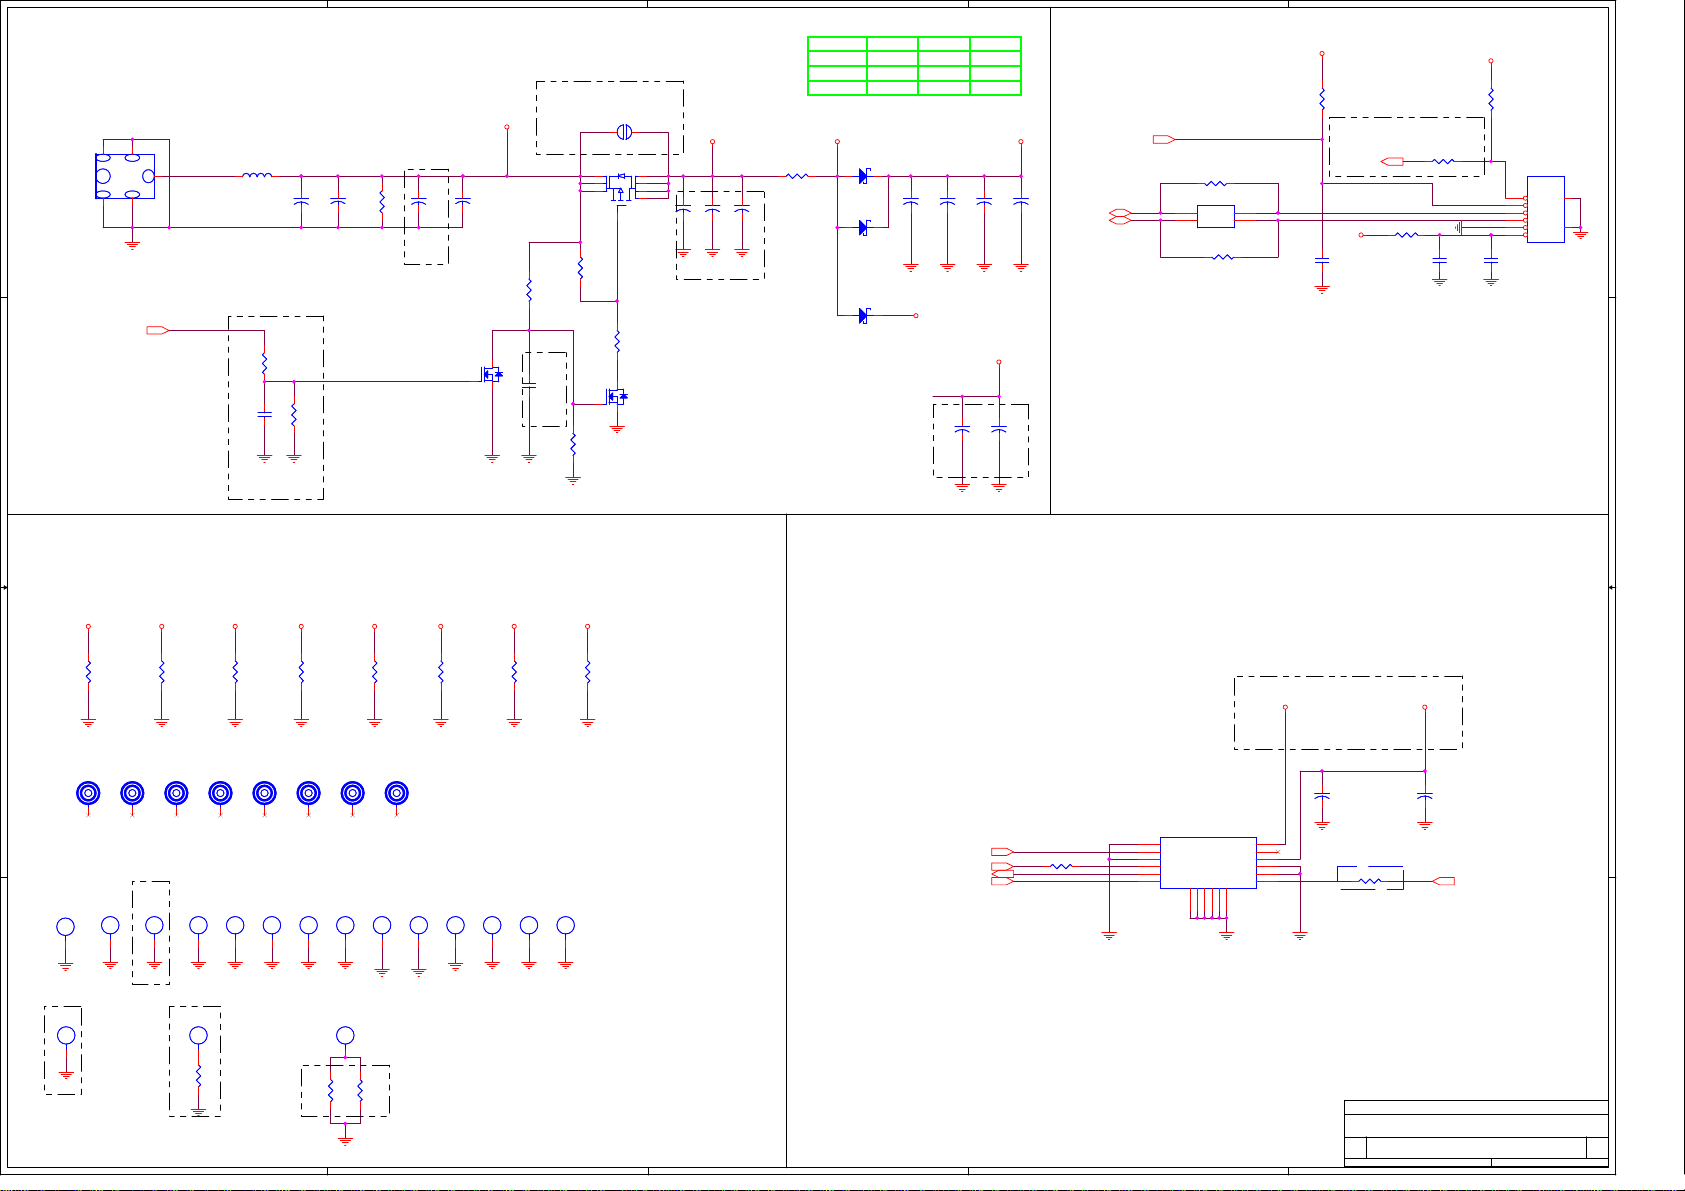The image size is (1685, 1191).
Task: Click the leftmost pull-down resistor in the row
Action: tap(88, 671)
